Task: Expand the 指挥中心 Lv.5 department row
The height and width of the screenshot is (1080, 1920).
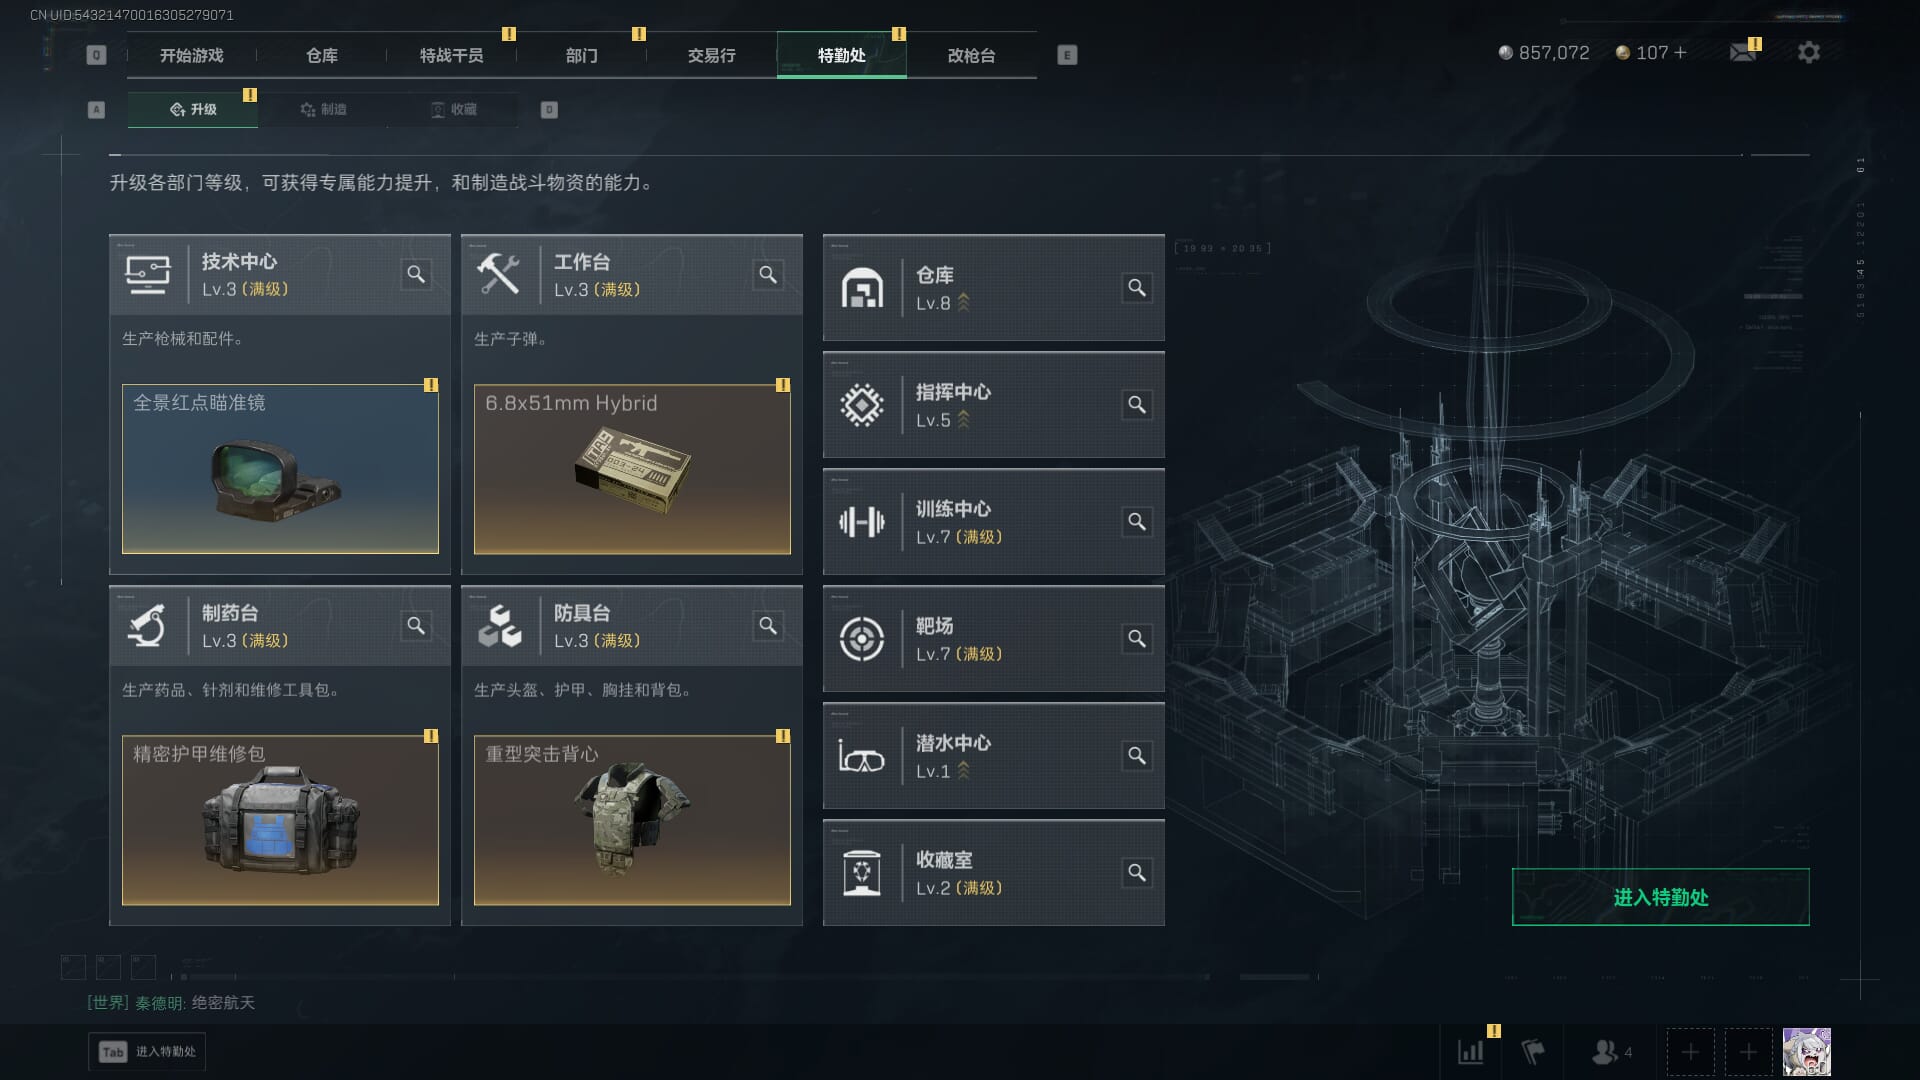Action: click(x=993, y=405)
